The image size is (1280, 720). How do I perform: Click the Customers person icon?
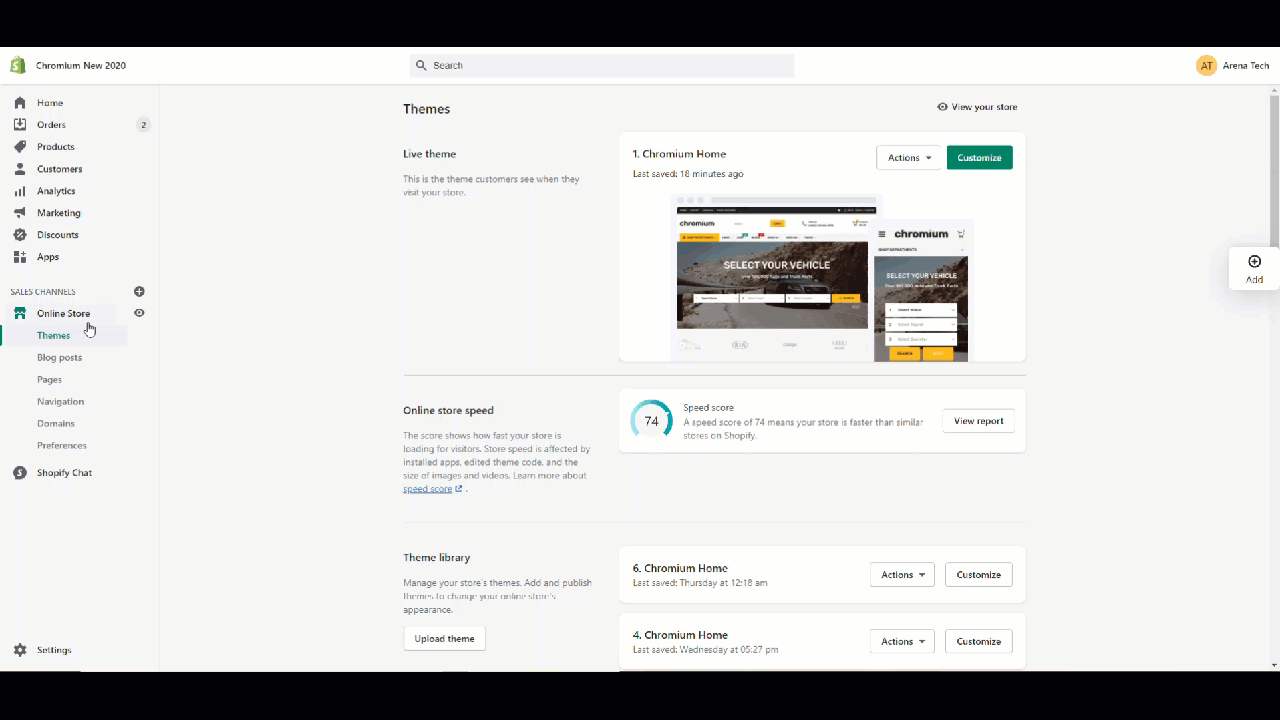(x=20, y=169)
